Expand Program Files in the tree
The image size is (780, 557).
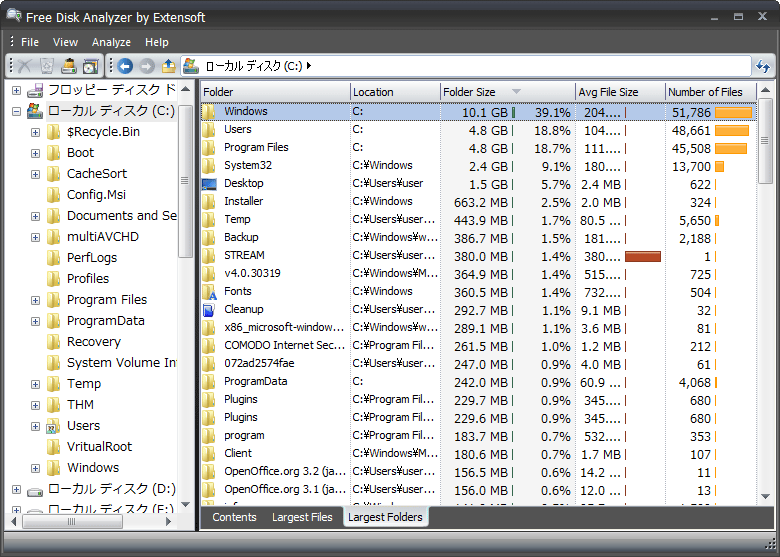point(35,300)
